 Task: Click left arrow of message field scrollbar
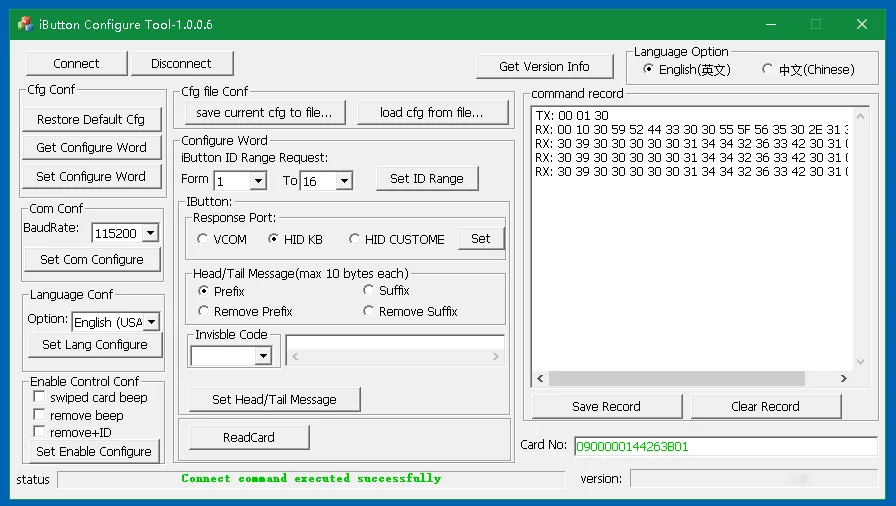(x=295, y=356)
